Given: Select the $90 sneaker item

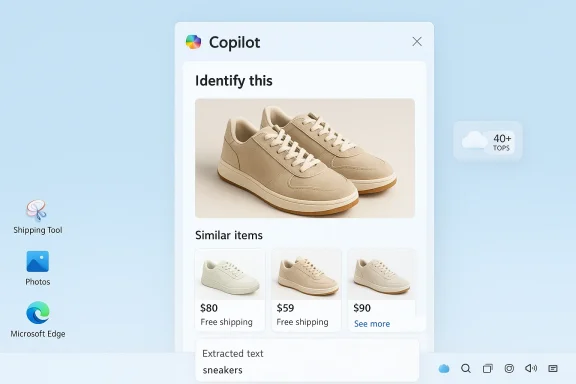Looking at the screenshot, I should tap(382, 290).
